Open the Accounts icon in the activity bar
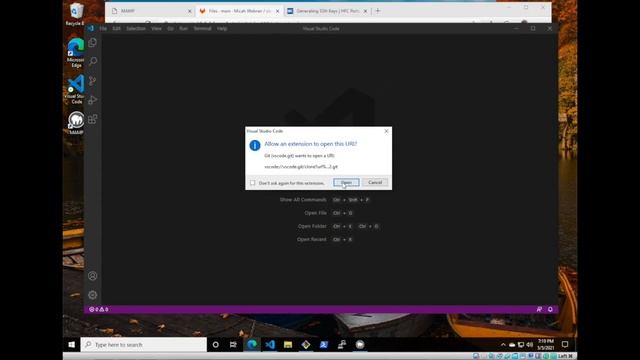Screen dimensions: 640x360 (93, 276)
